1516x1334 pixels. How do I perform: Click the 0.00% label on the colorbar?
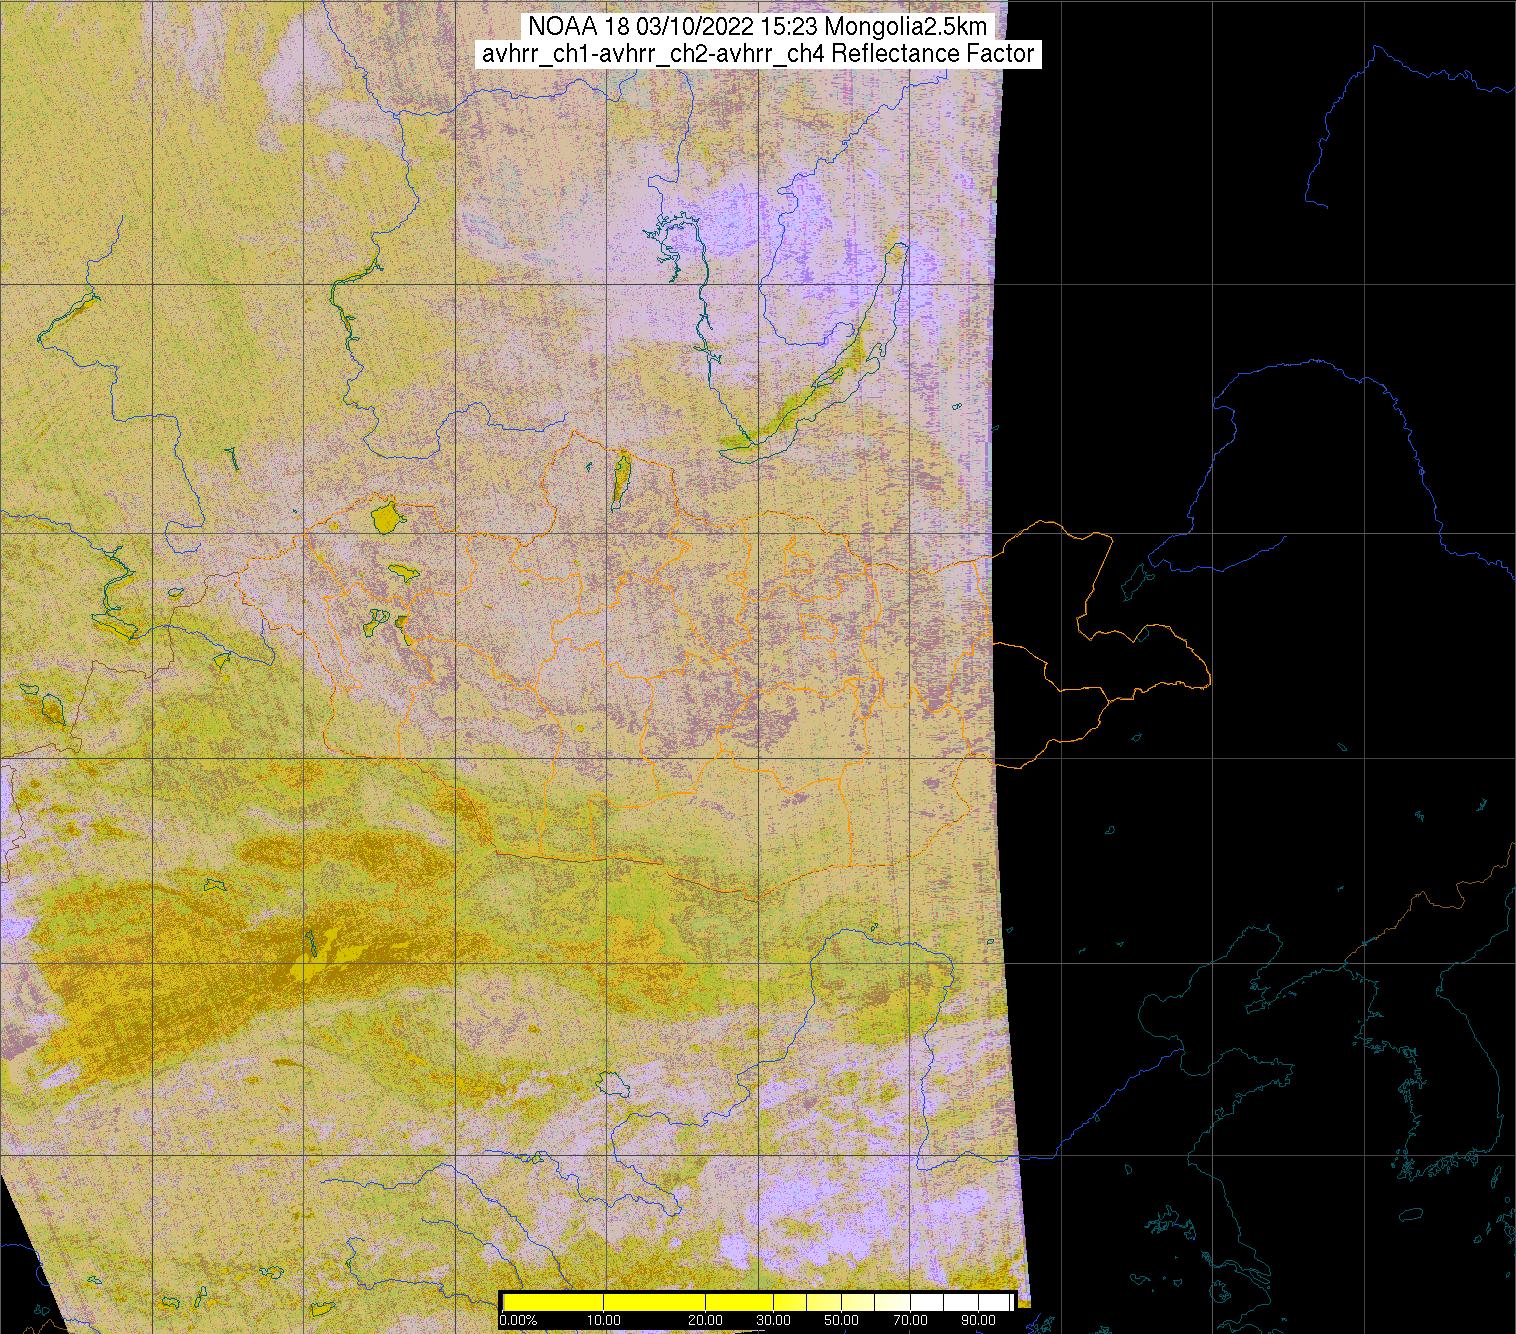[517, 1320]
